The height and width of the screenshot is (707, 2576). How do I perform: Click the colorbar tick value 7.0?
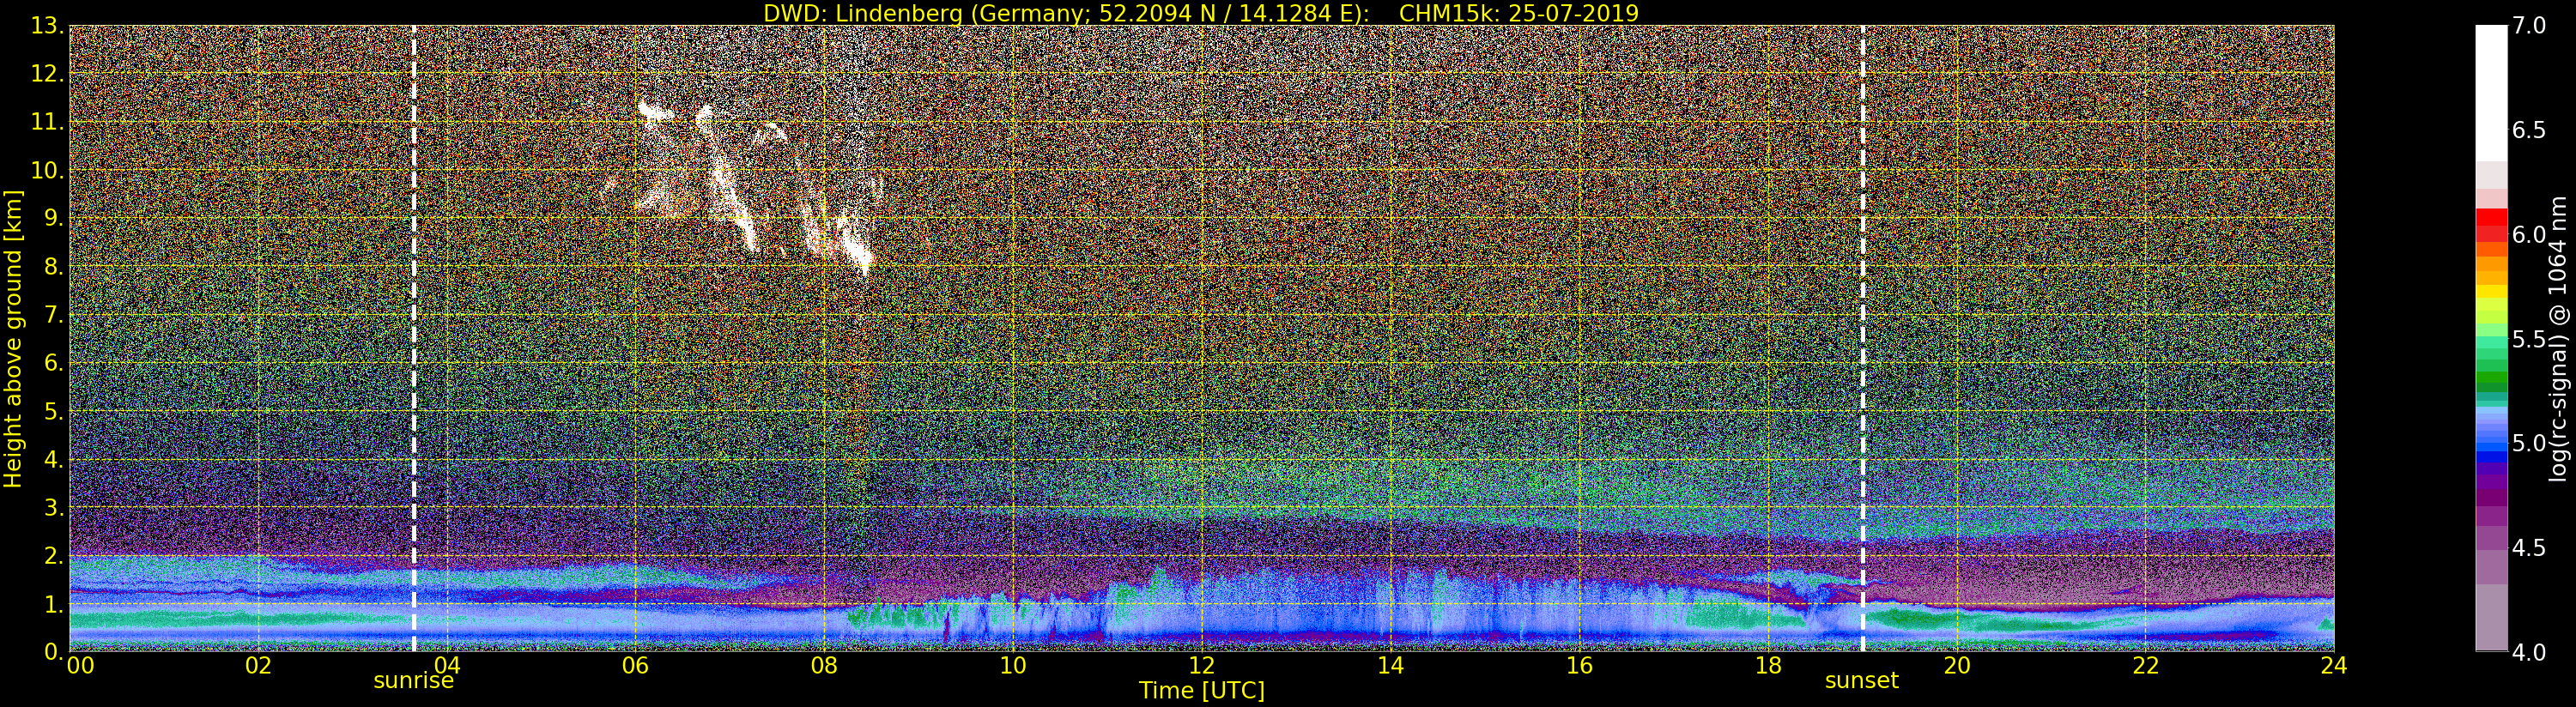coord(2529,26)
